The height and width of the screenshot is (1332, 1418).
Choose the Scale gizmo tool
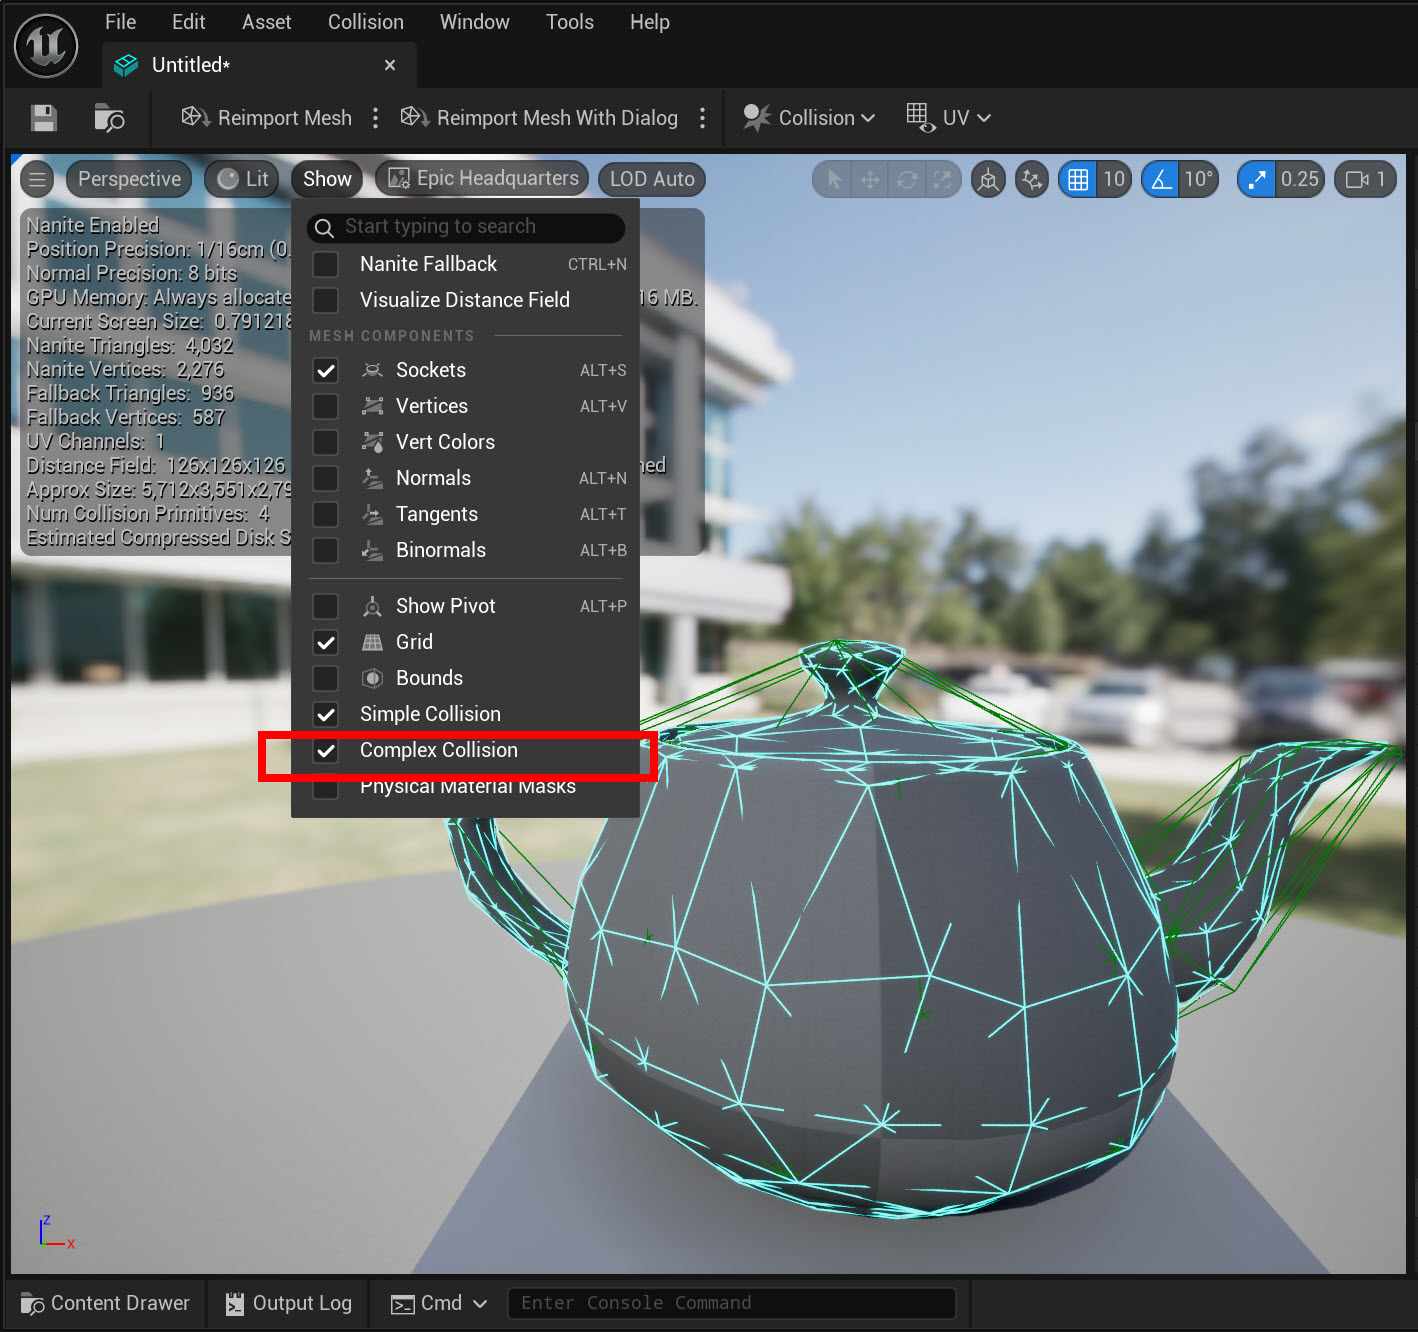point(942,180)
